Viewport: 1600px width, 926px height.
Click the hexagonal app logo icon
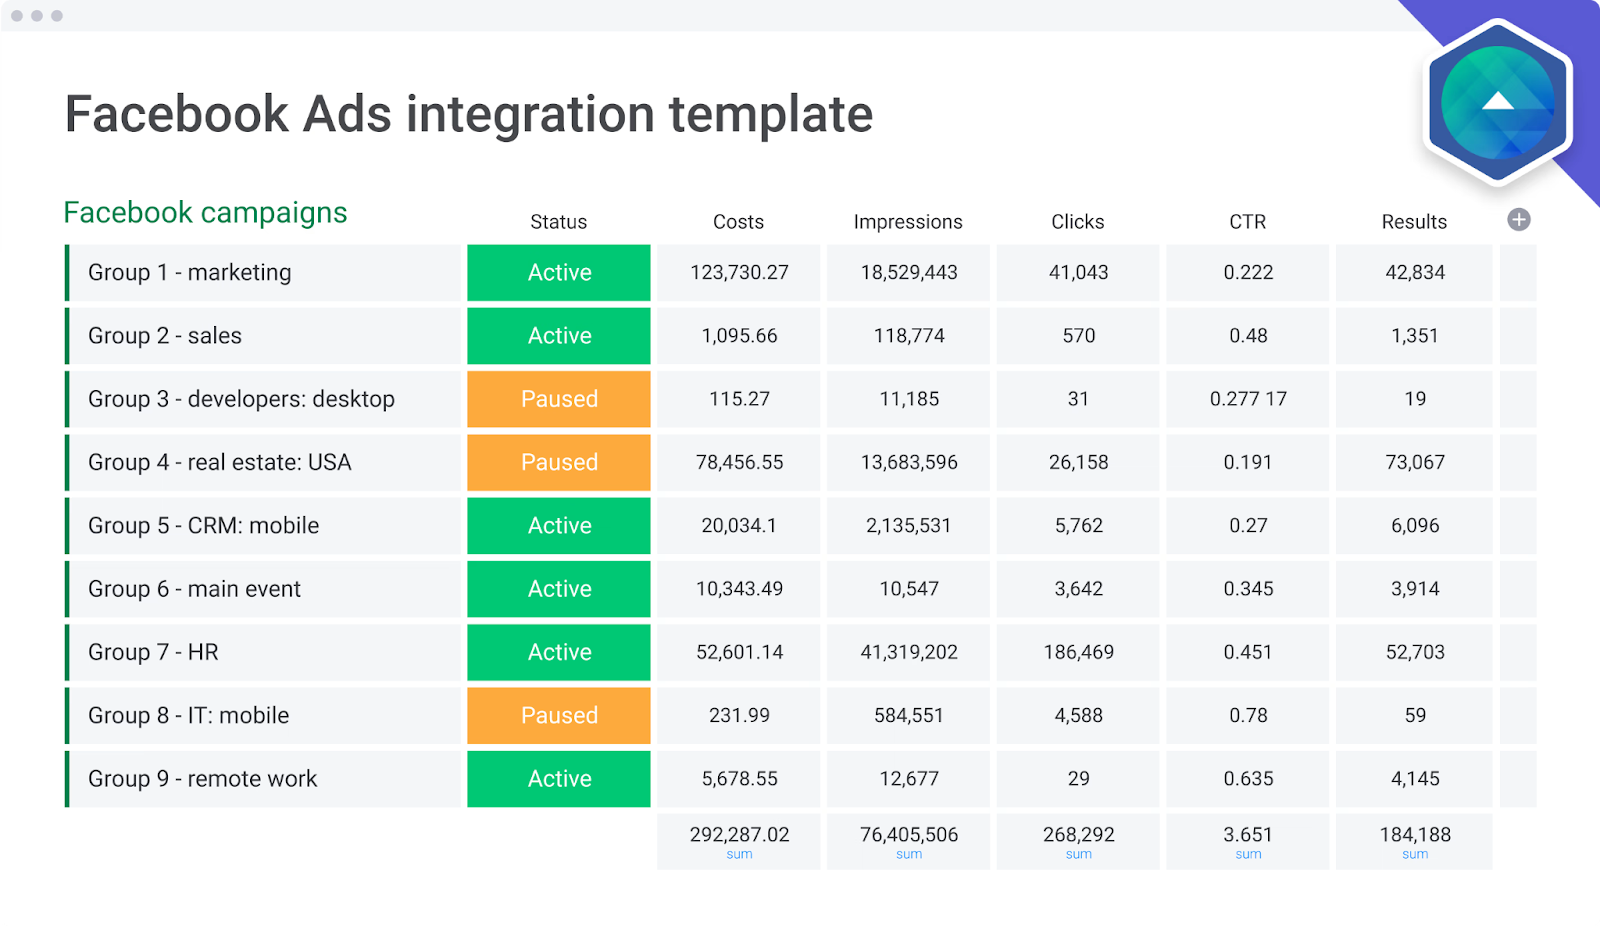(x=1497, y=102)
